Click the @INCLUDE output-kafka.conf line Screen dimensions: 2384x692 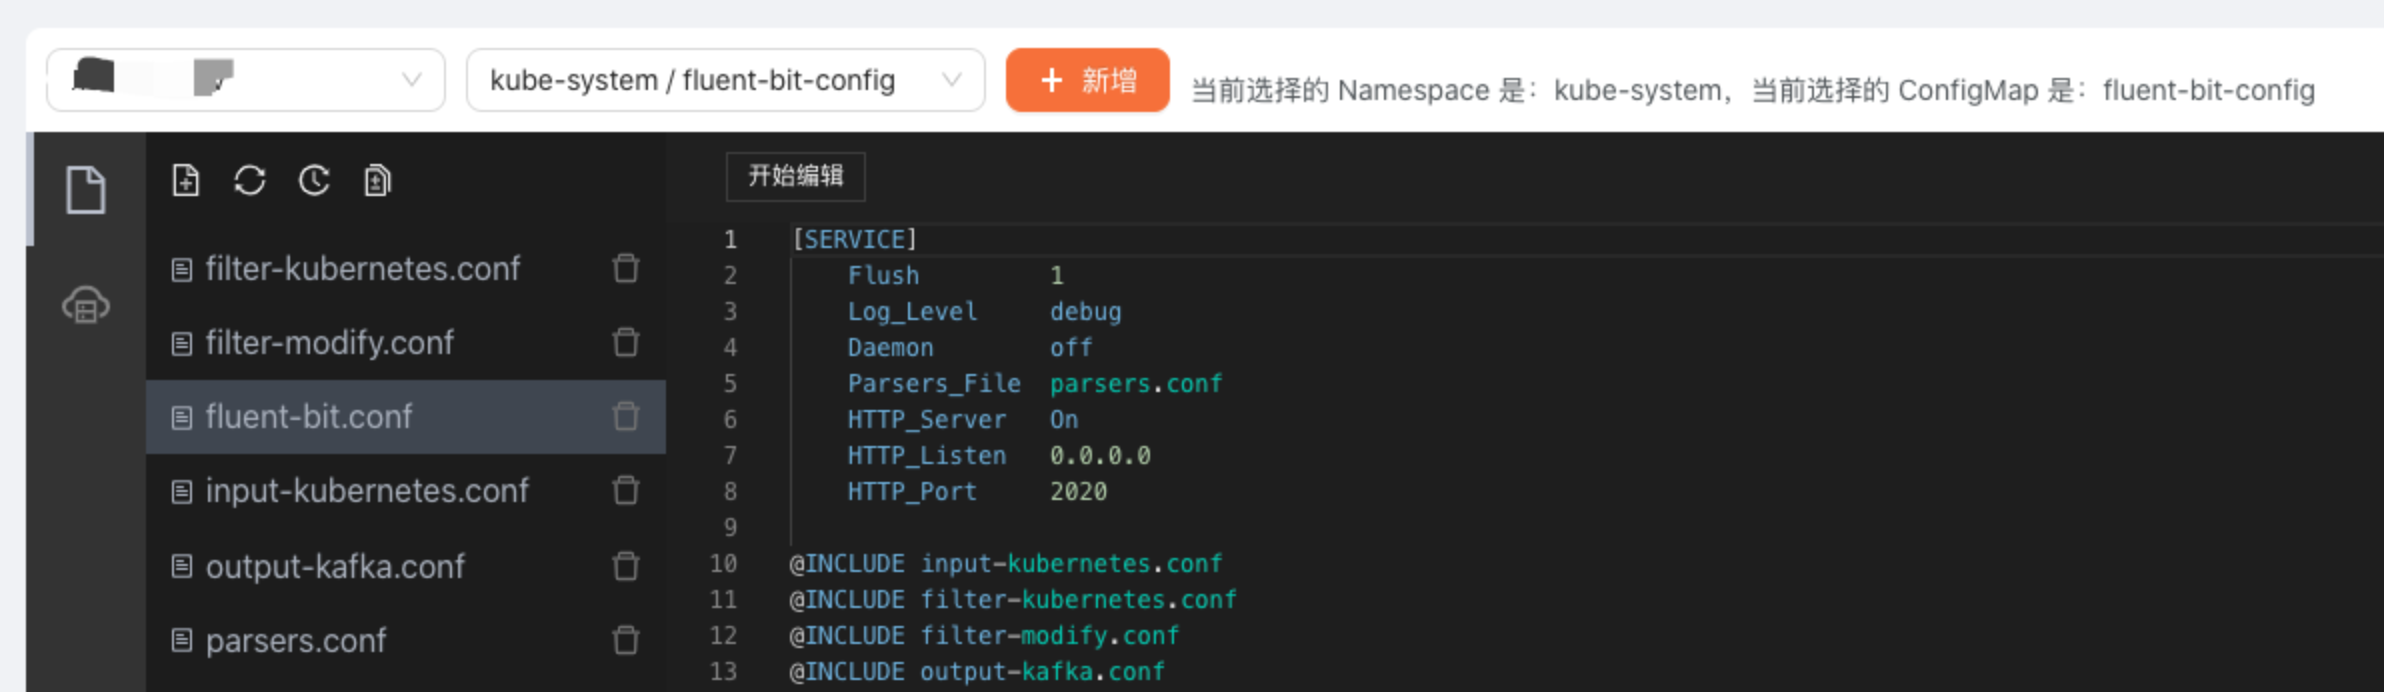977,671
